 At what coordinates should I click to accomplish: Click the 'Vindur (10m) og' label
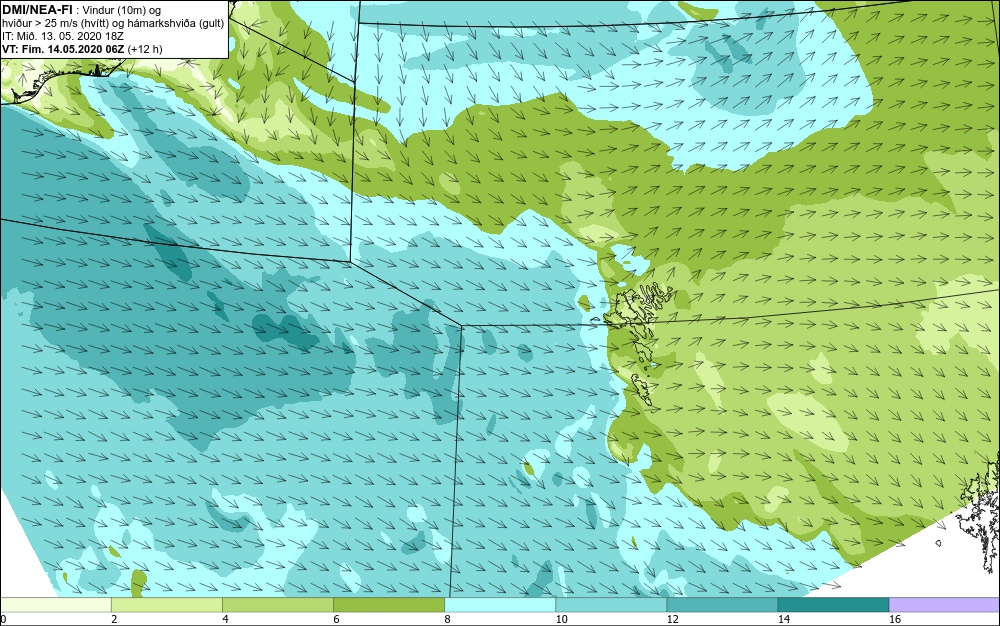click(x=122, y=10)
